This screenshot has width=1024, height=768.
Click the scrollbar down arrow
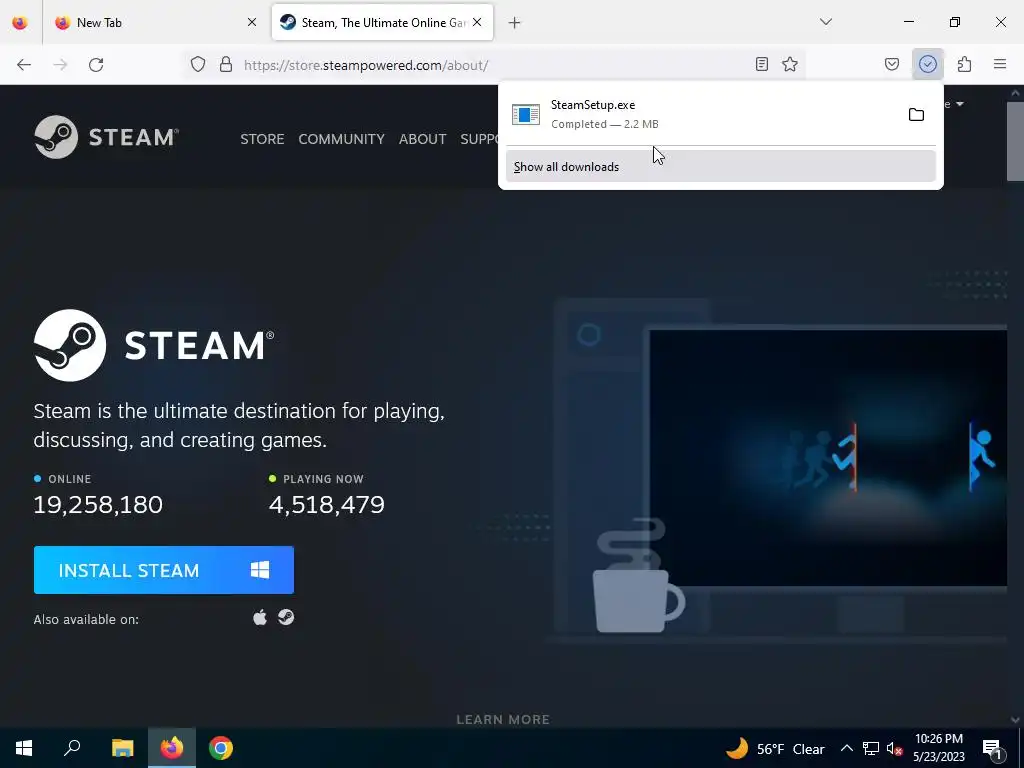tap(1015, 720)
